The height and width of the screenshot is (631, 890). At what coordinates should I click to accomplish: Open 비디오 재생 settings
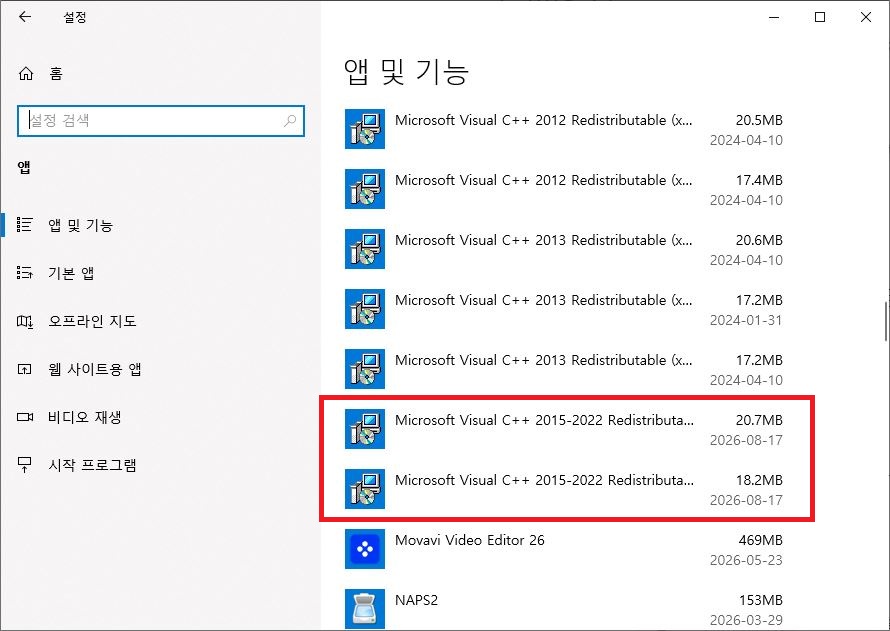[x=85, y=417]
